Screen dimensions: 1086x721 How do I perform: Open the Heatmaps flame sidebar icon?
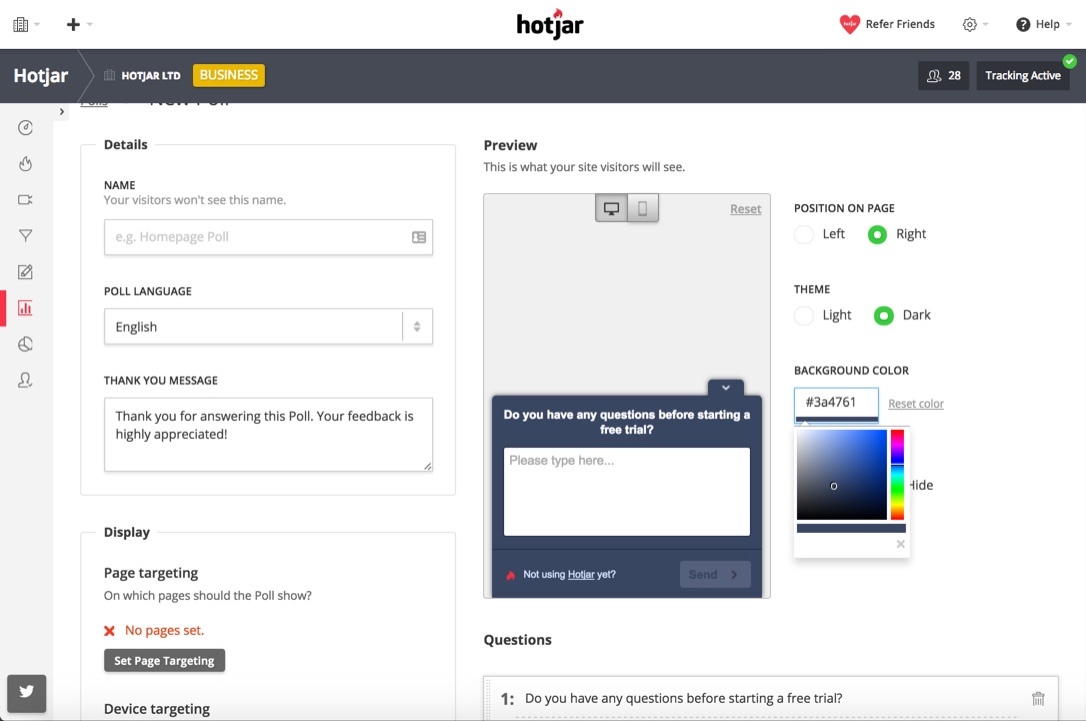26,163
